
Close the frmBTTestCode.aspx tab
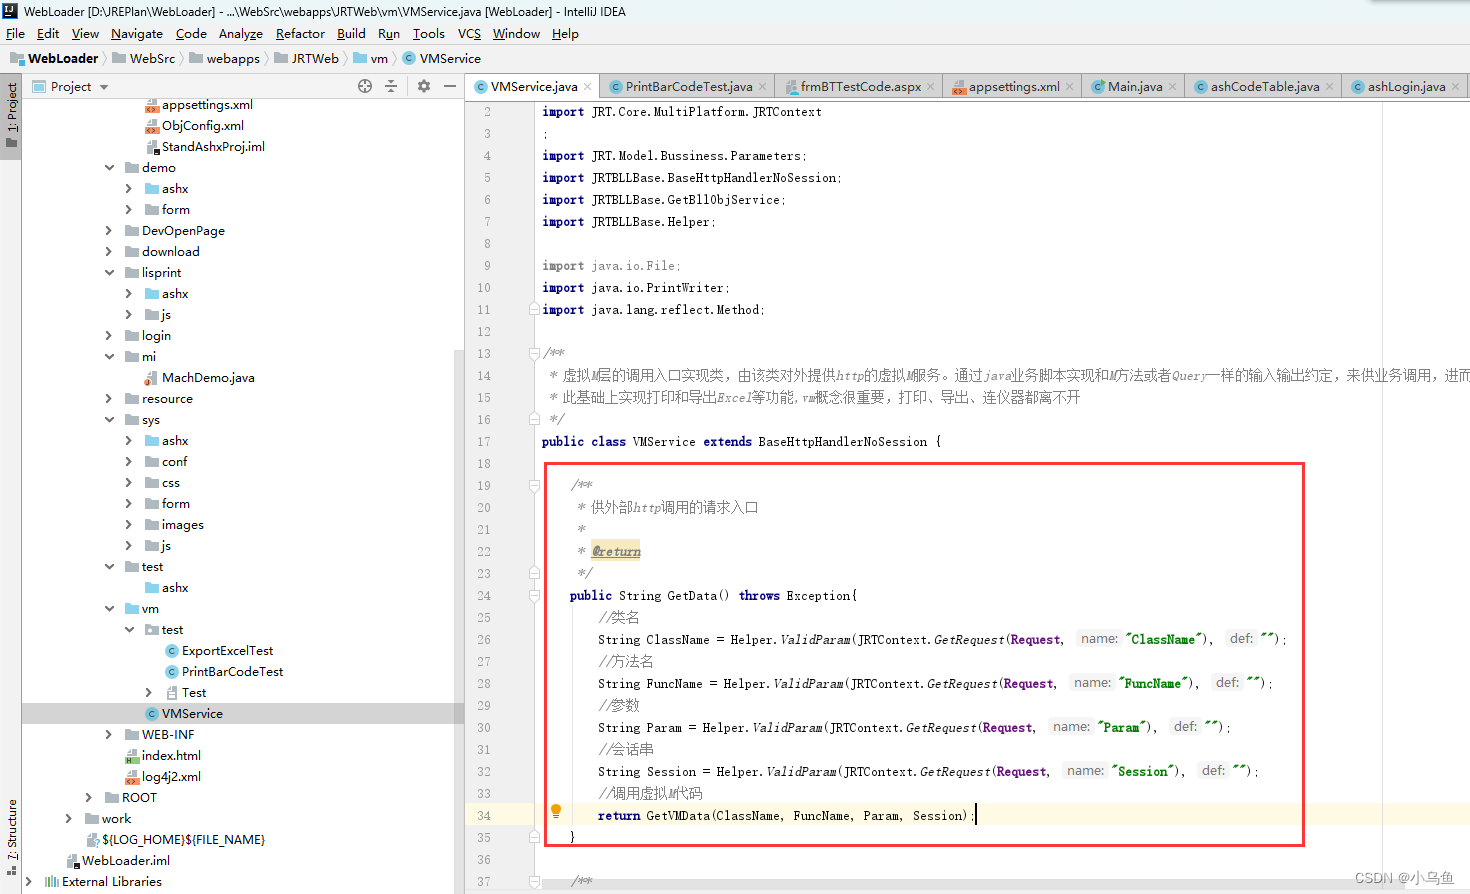(931, 87)
